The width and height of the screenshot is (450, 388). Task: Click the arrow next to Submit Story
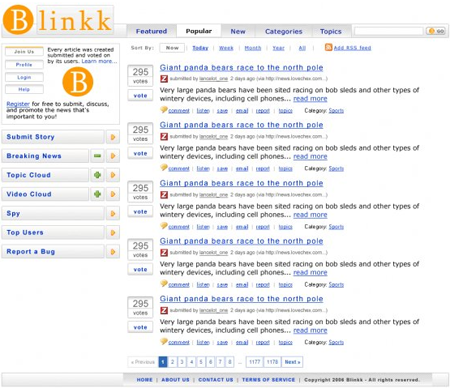113,137
